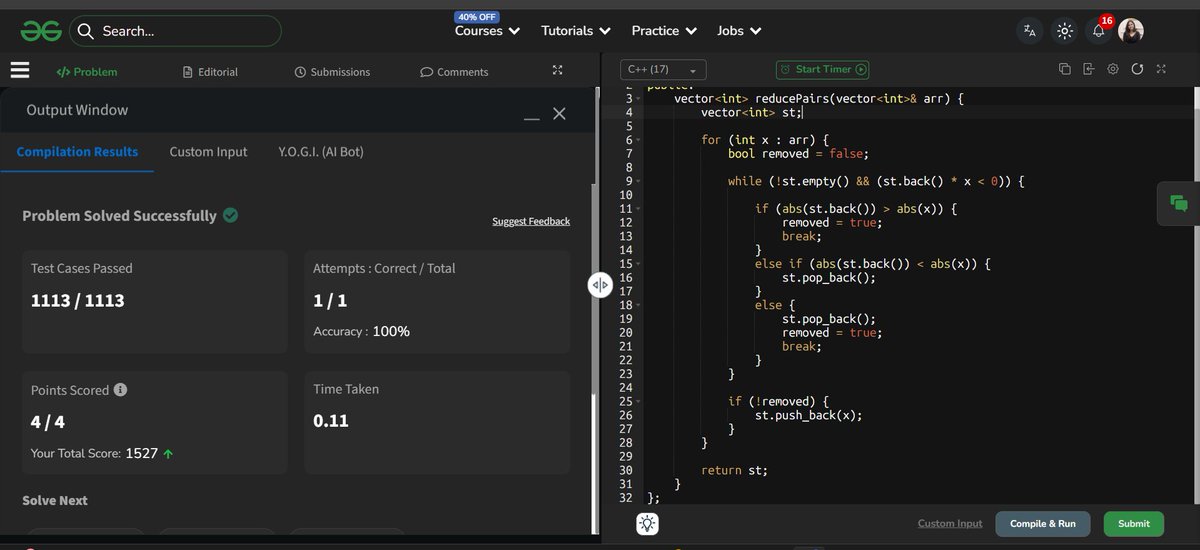Open notifications bell with 16 badge
Image resolution: width=1200 pixels, height=550 pixels.
tap(1099, 29)
